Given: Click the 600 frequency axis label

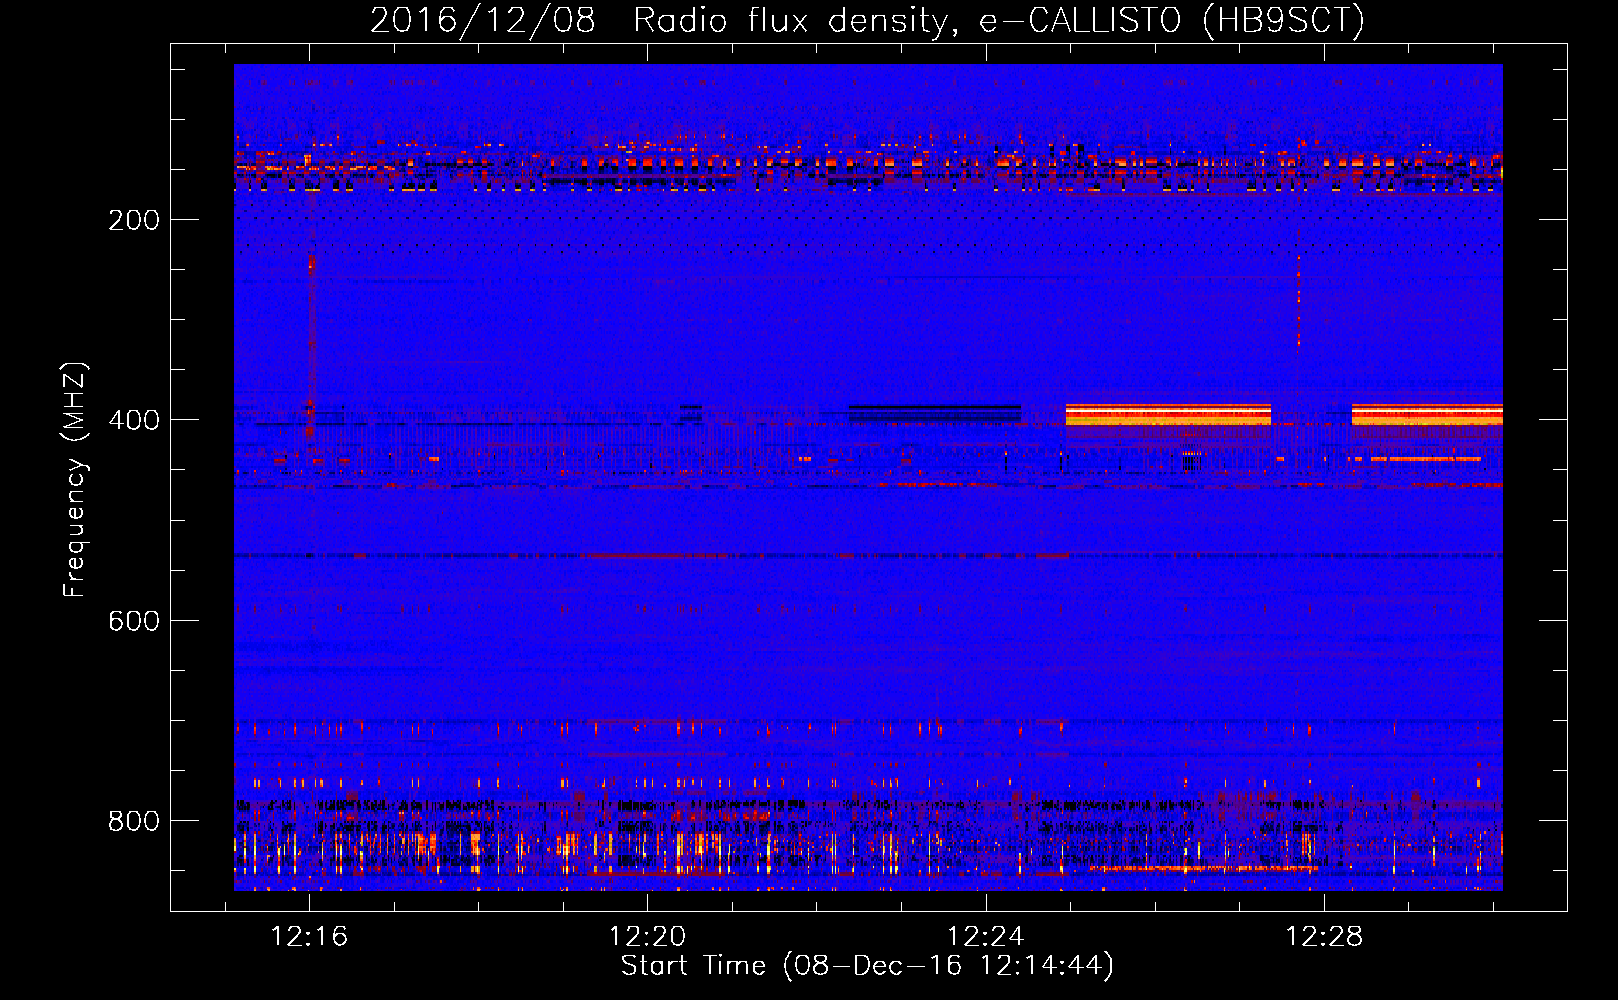Looking at the screenshot, I should point(134,621).
